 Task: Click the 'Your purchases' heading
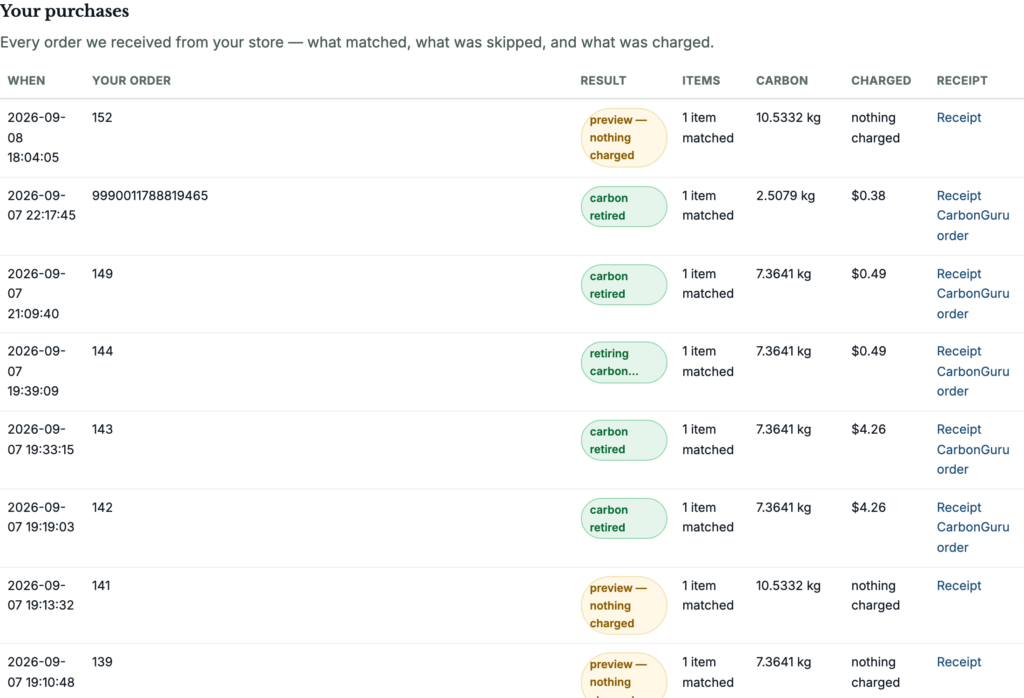tap(65, 11)
